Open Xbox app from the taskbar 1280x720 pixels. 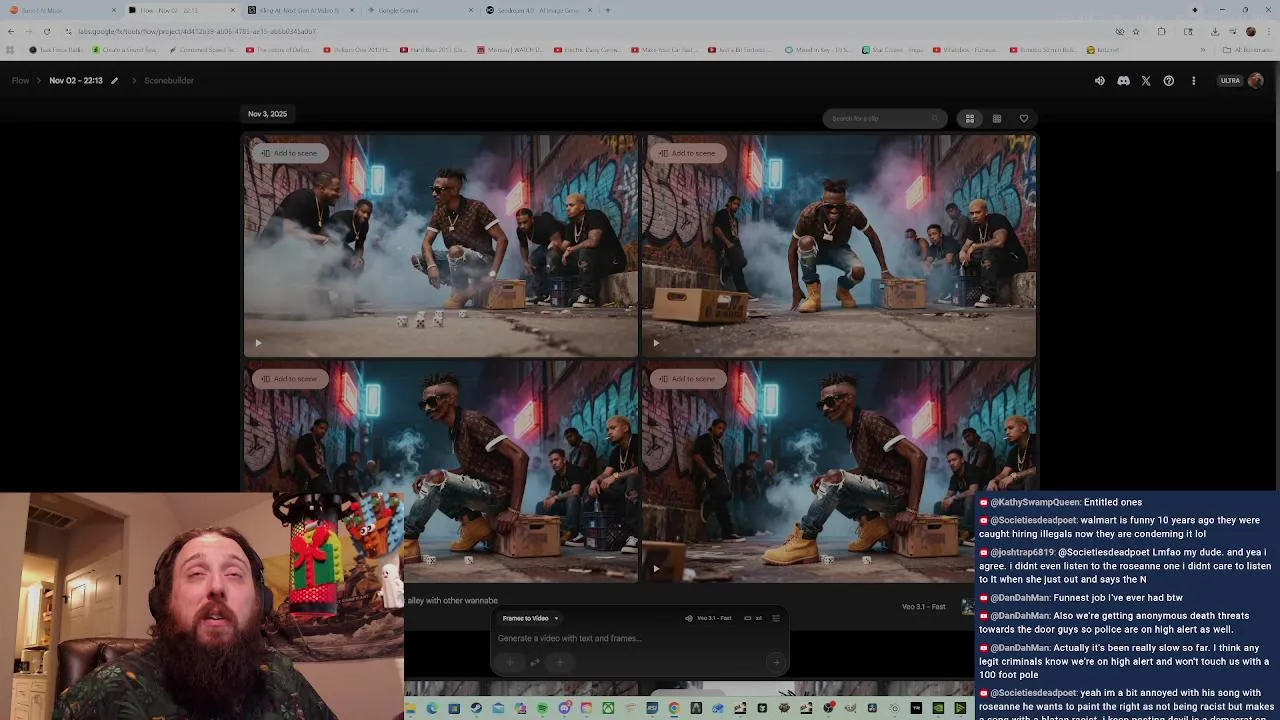tap(608, 708)
